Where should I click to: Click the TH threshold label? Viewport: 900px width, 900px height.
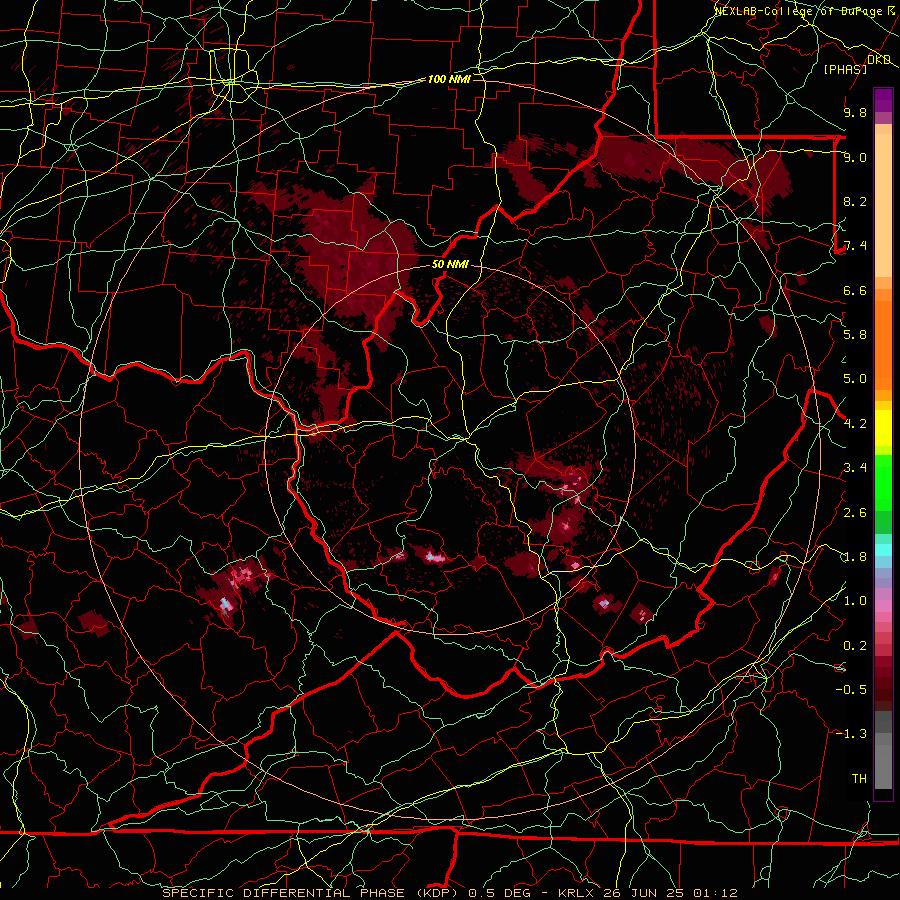coord(859,779)
